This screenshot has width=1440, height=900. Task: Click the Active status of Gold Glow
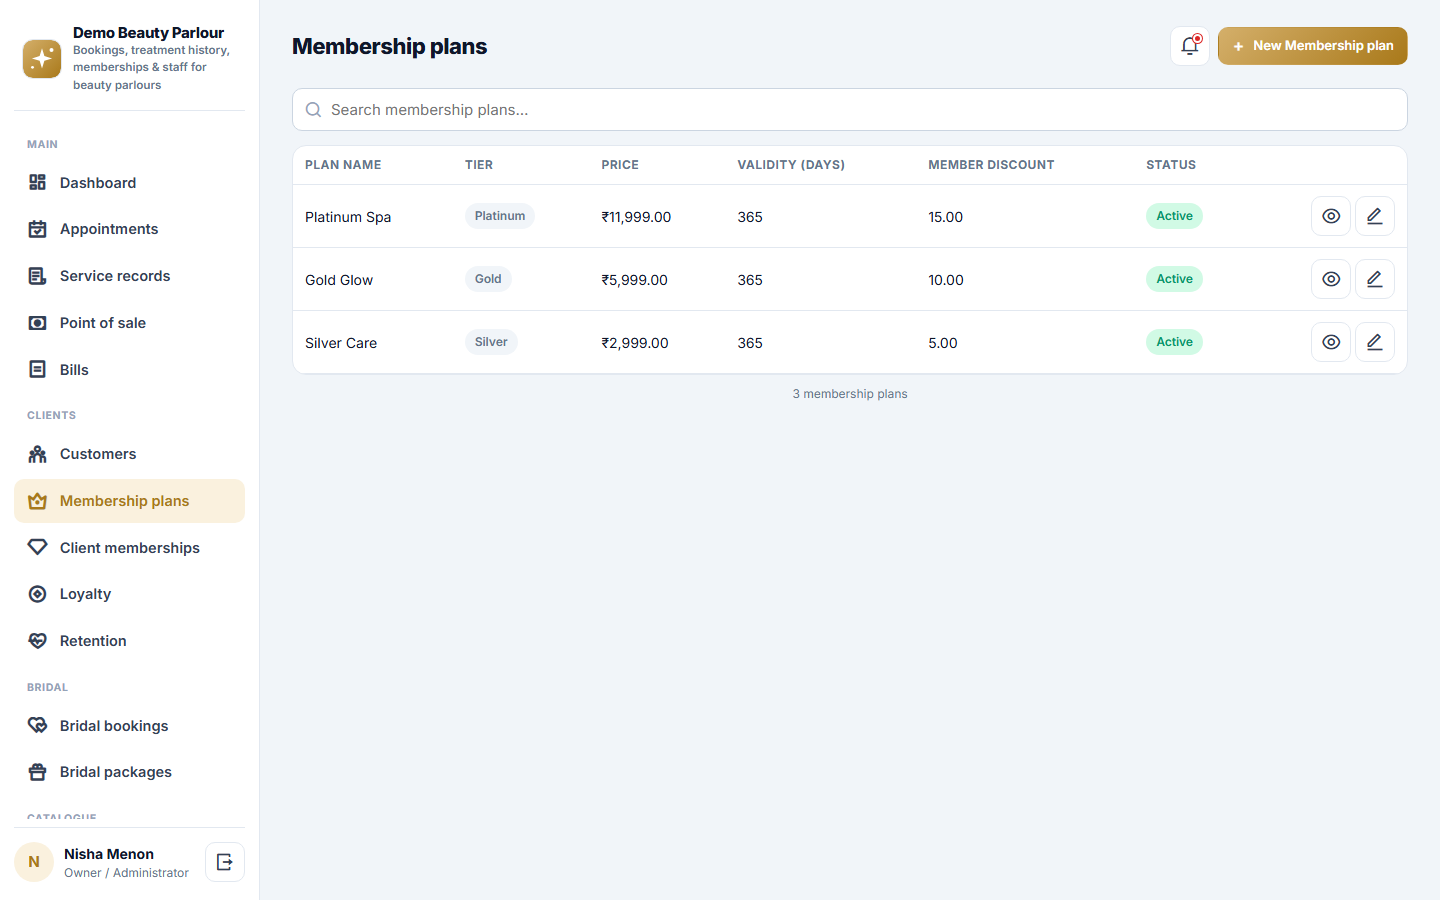click(x=1174, y=279)
